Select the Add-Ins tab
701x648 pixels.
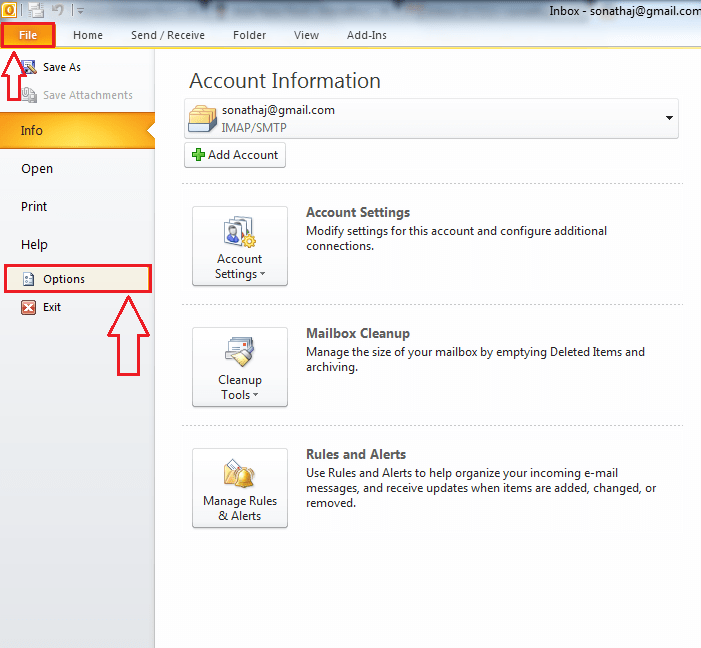[x=367, y=35]
